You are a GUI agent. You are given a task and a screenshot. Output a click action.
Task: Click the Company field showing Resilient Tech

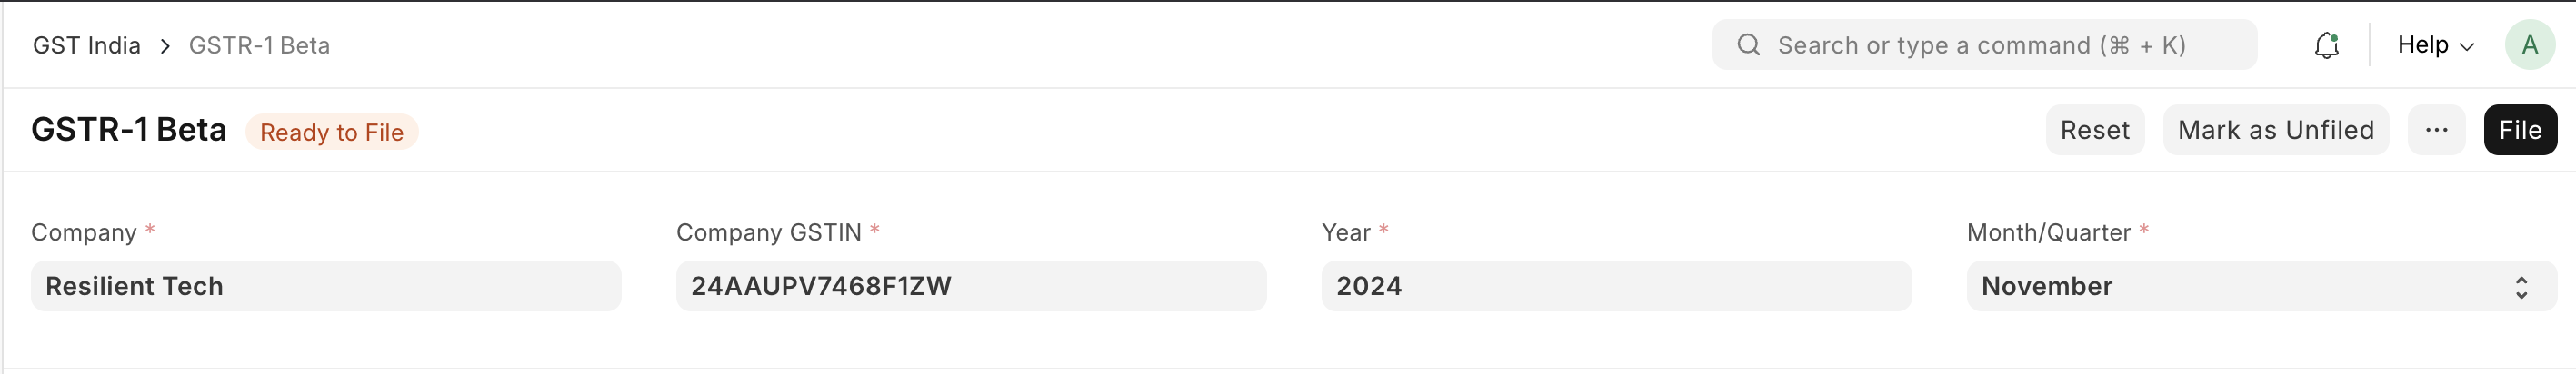[x=326, y=286]
